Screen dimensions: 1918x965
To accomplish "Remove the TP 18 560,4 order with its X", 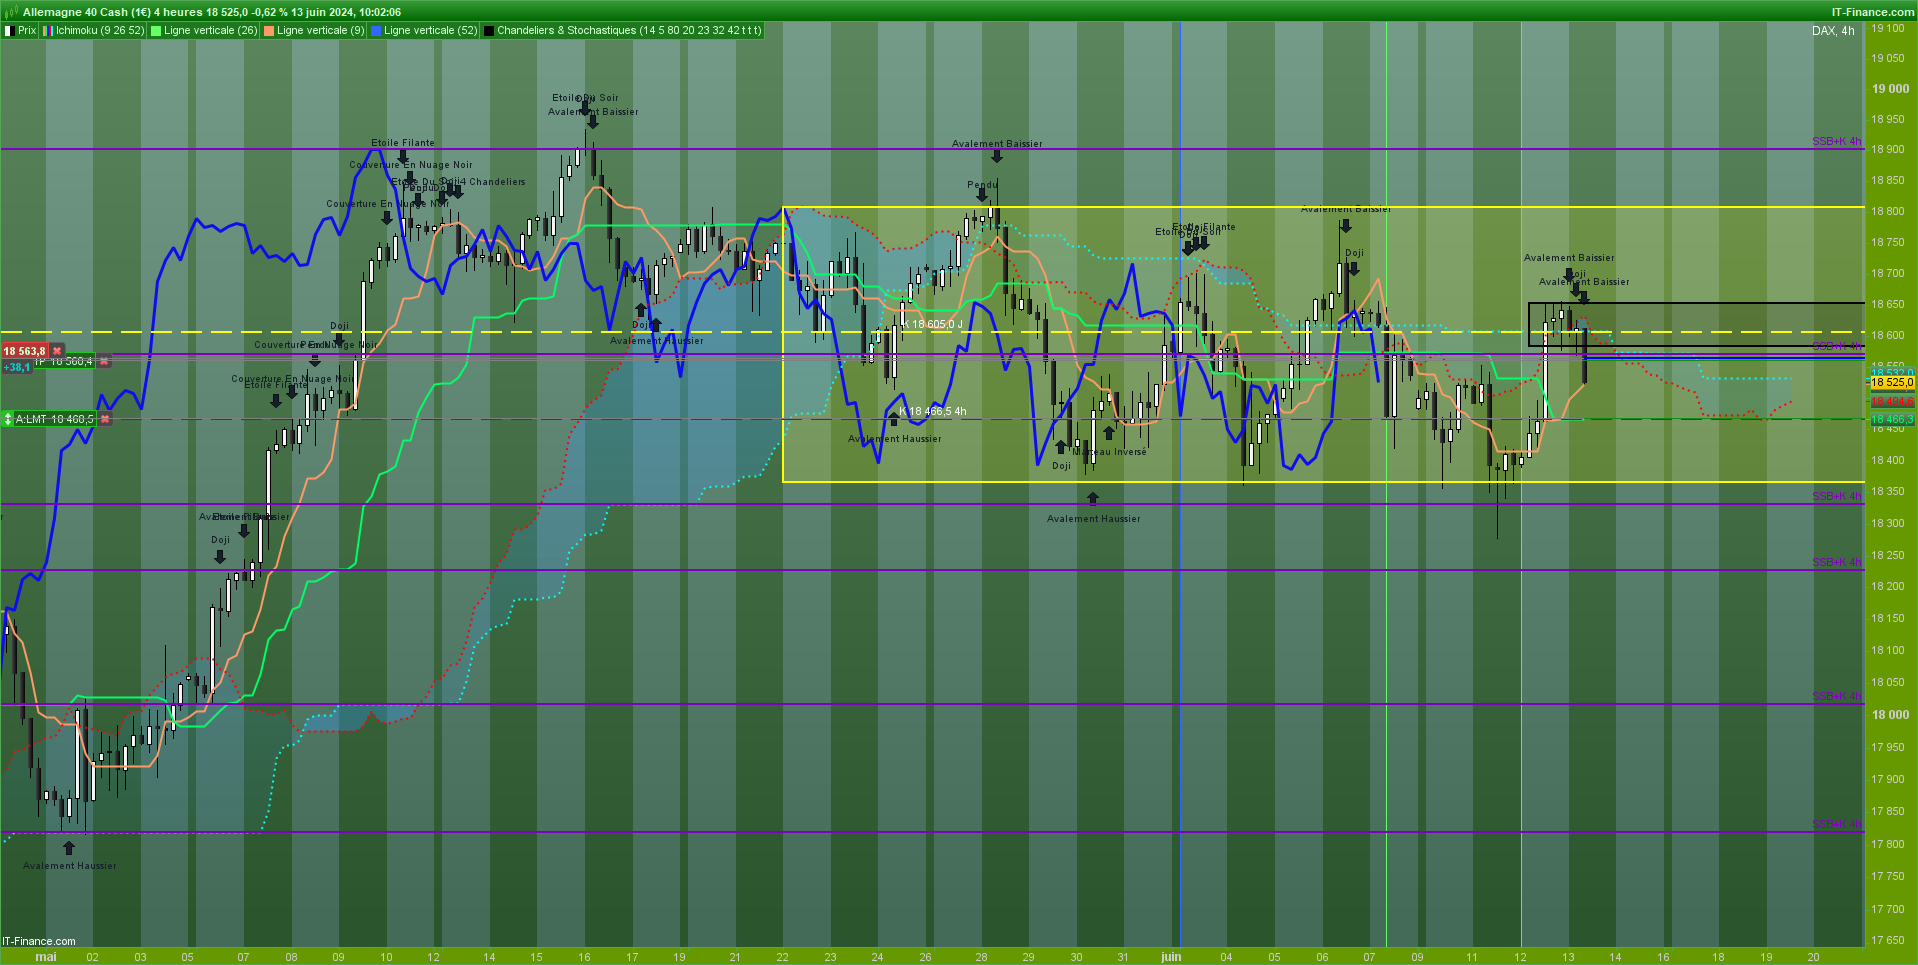I will coord(104,362).
